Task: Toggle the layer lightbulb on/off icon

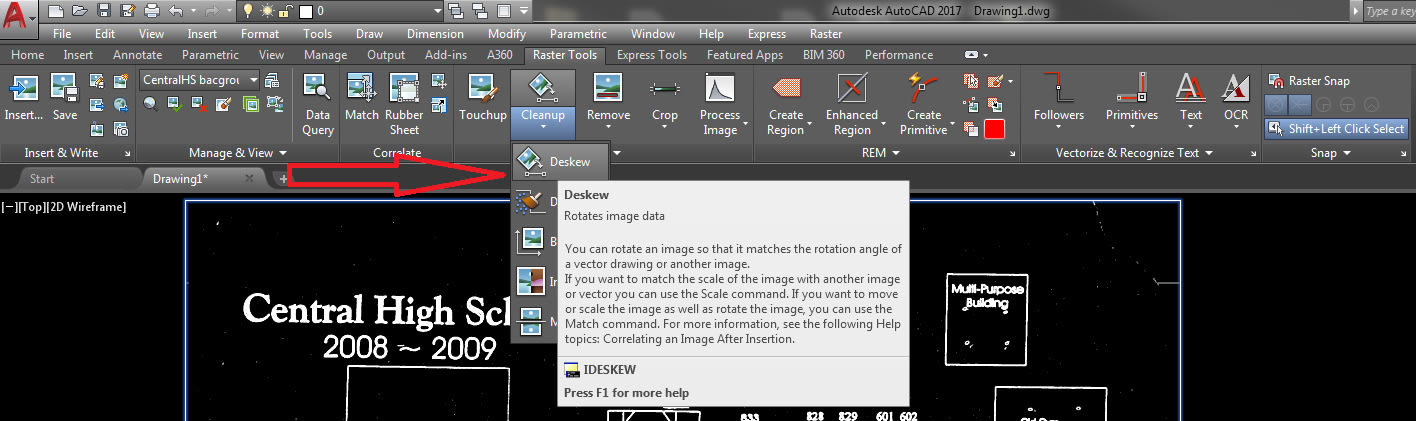Action: pos(247,12)
